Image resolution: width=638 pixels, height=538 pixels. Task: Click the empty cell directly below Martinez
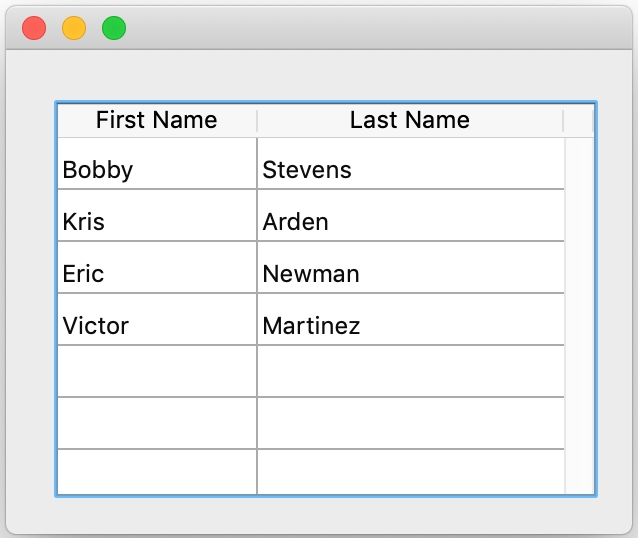click(x=410, y=372)
